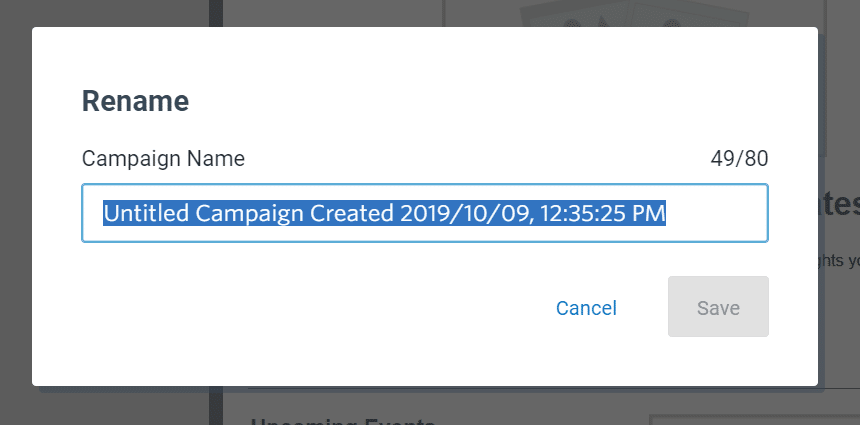860x425 pixels.
Task: Click the Rename dialog heading
Action: coord(135,101)
